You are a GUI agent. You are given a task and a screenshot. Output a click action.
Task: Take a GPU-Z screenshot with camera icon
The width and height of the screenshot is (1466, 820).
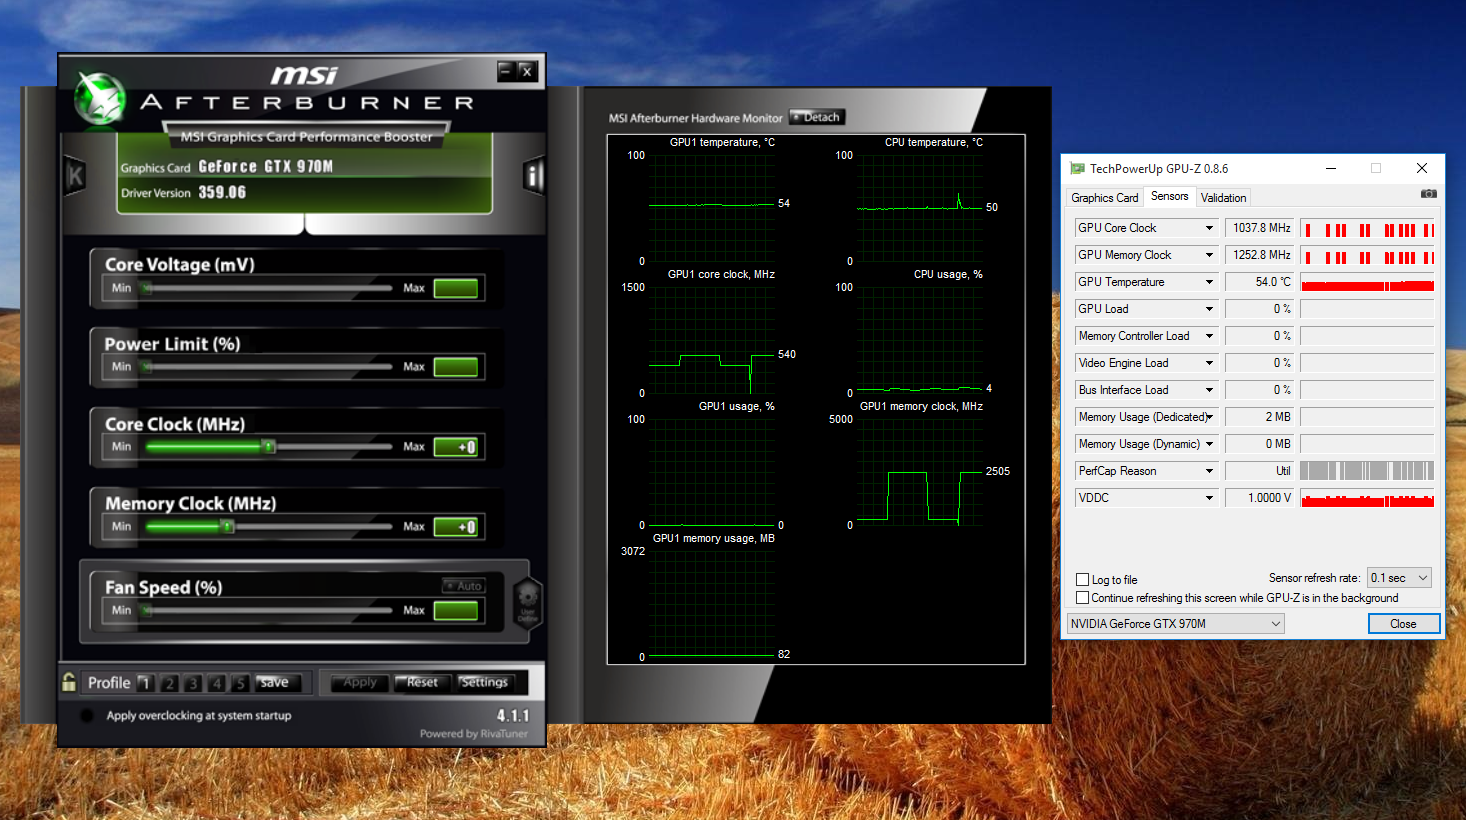pos(1428,193)
